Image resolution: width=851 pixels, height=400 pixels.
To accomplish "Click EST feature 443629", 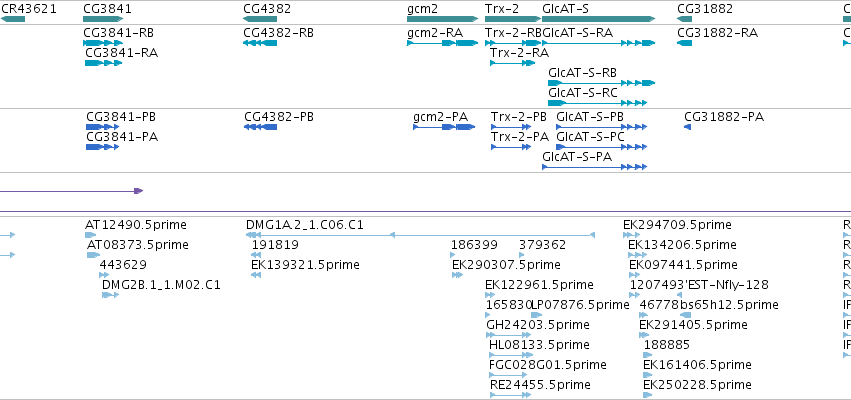I will click(123, 265).
